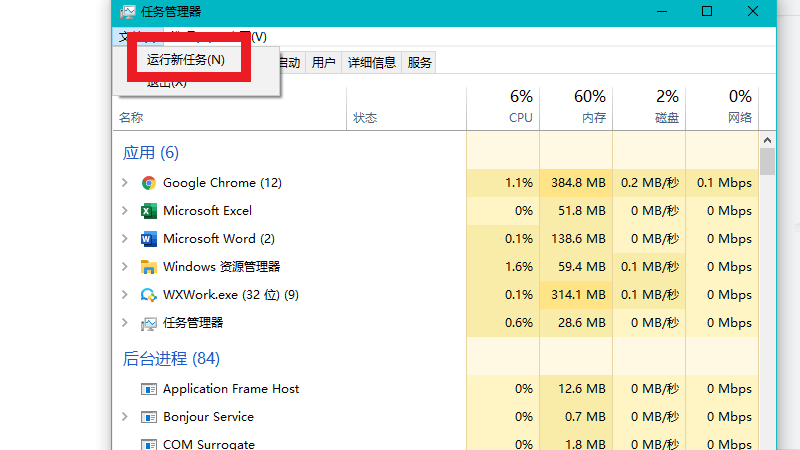Select the 任务管理器 process row icon
The width and height of the screenshot is (800, 450).
pyautogui.click(x=149, y=323)
